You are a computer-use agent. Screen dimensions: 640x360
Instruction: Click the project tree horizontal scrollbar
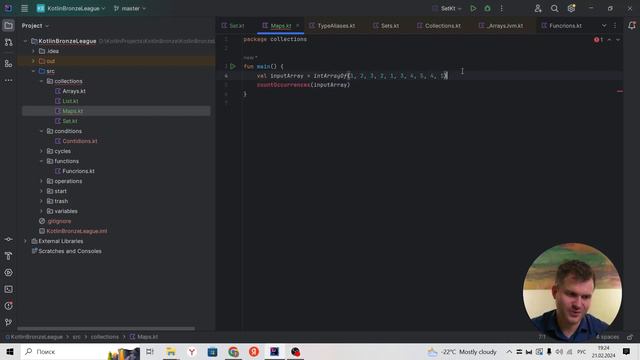click(x=106, y=329)
